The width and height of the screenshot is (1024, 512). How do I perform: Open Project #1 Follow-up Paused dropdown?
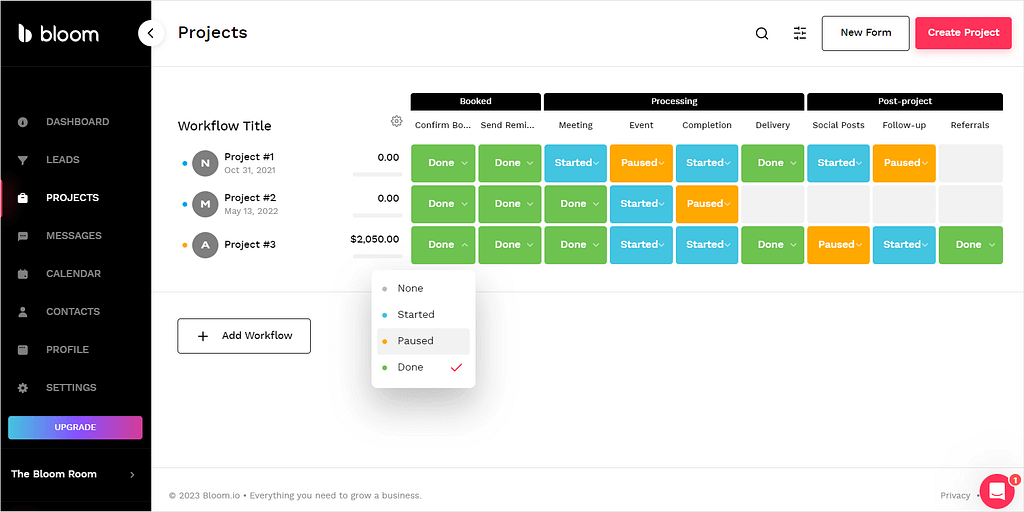coord(904,163)
